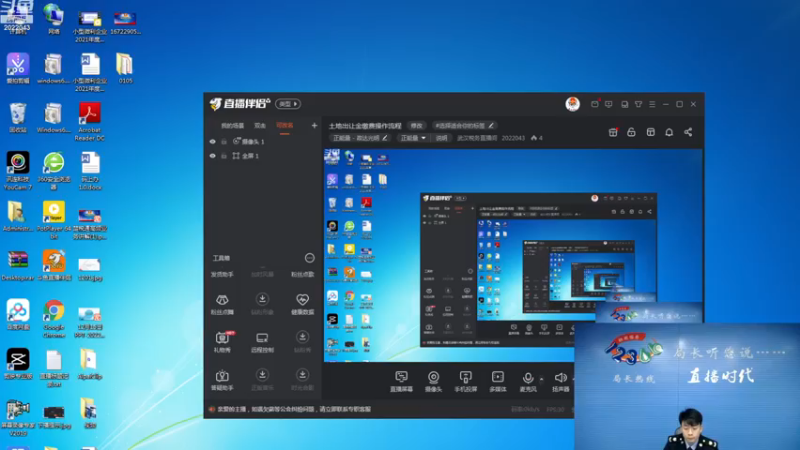Select the orange highlighted scene tab
The image size is (800, 450).
click(x=285, y=126)
